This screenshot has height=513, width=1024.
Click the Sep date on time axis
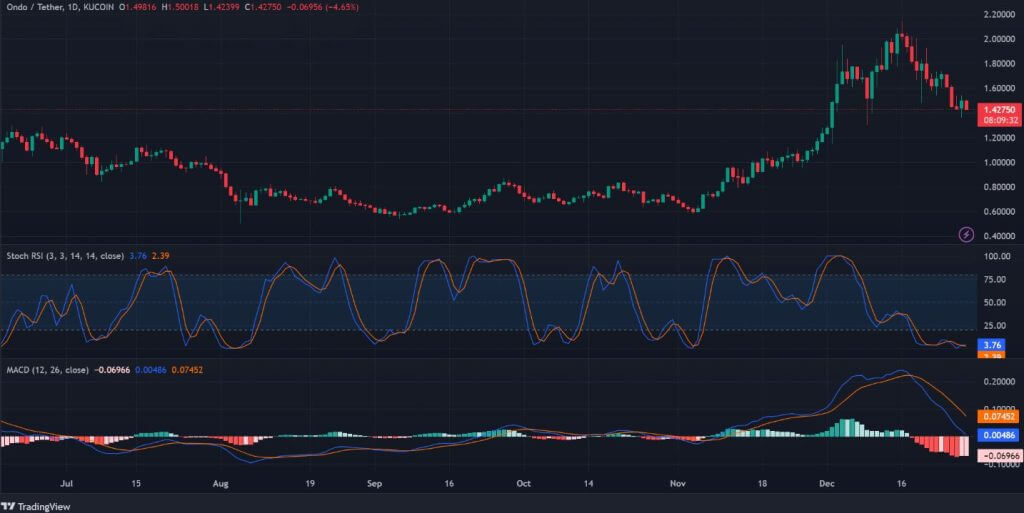click(374, 484)
